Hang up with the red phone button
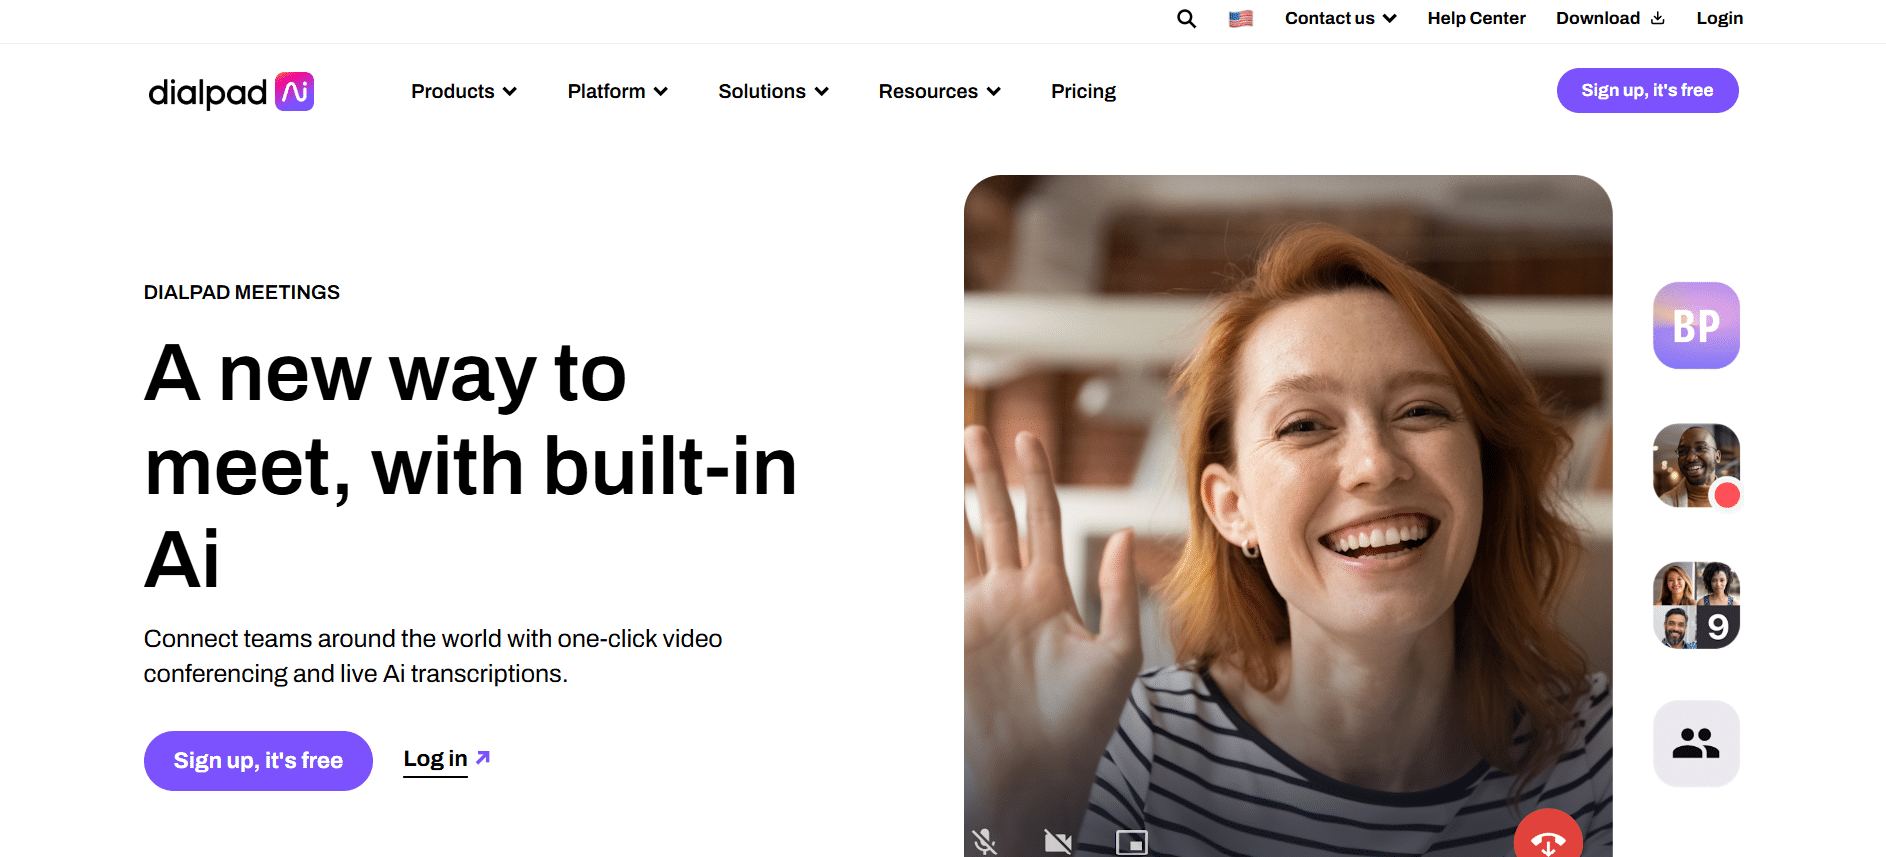Image resolution: width=1886 pixels, height=857 pixels. (1548, 834)
